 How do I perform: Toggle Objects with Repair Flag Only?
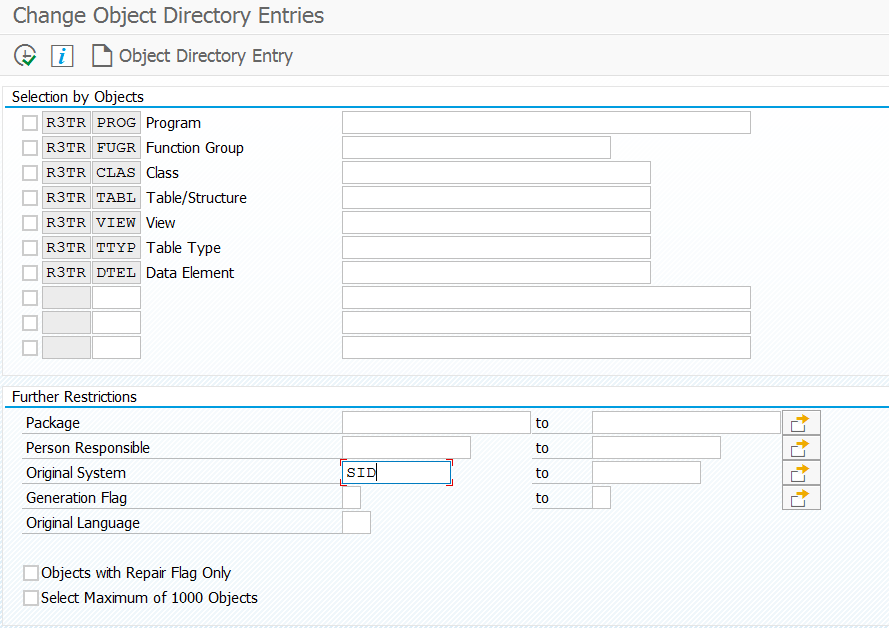(31, 573)
